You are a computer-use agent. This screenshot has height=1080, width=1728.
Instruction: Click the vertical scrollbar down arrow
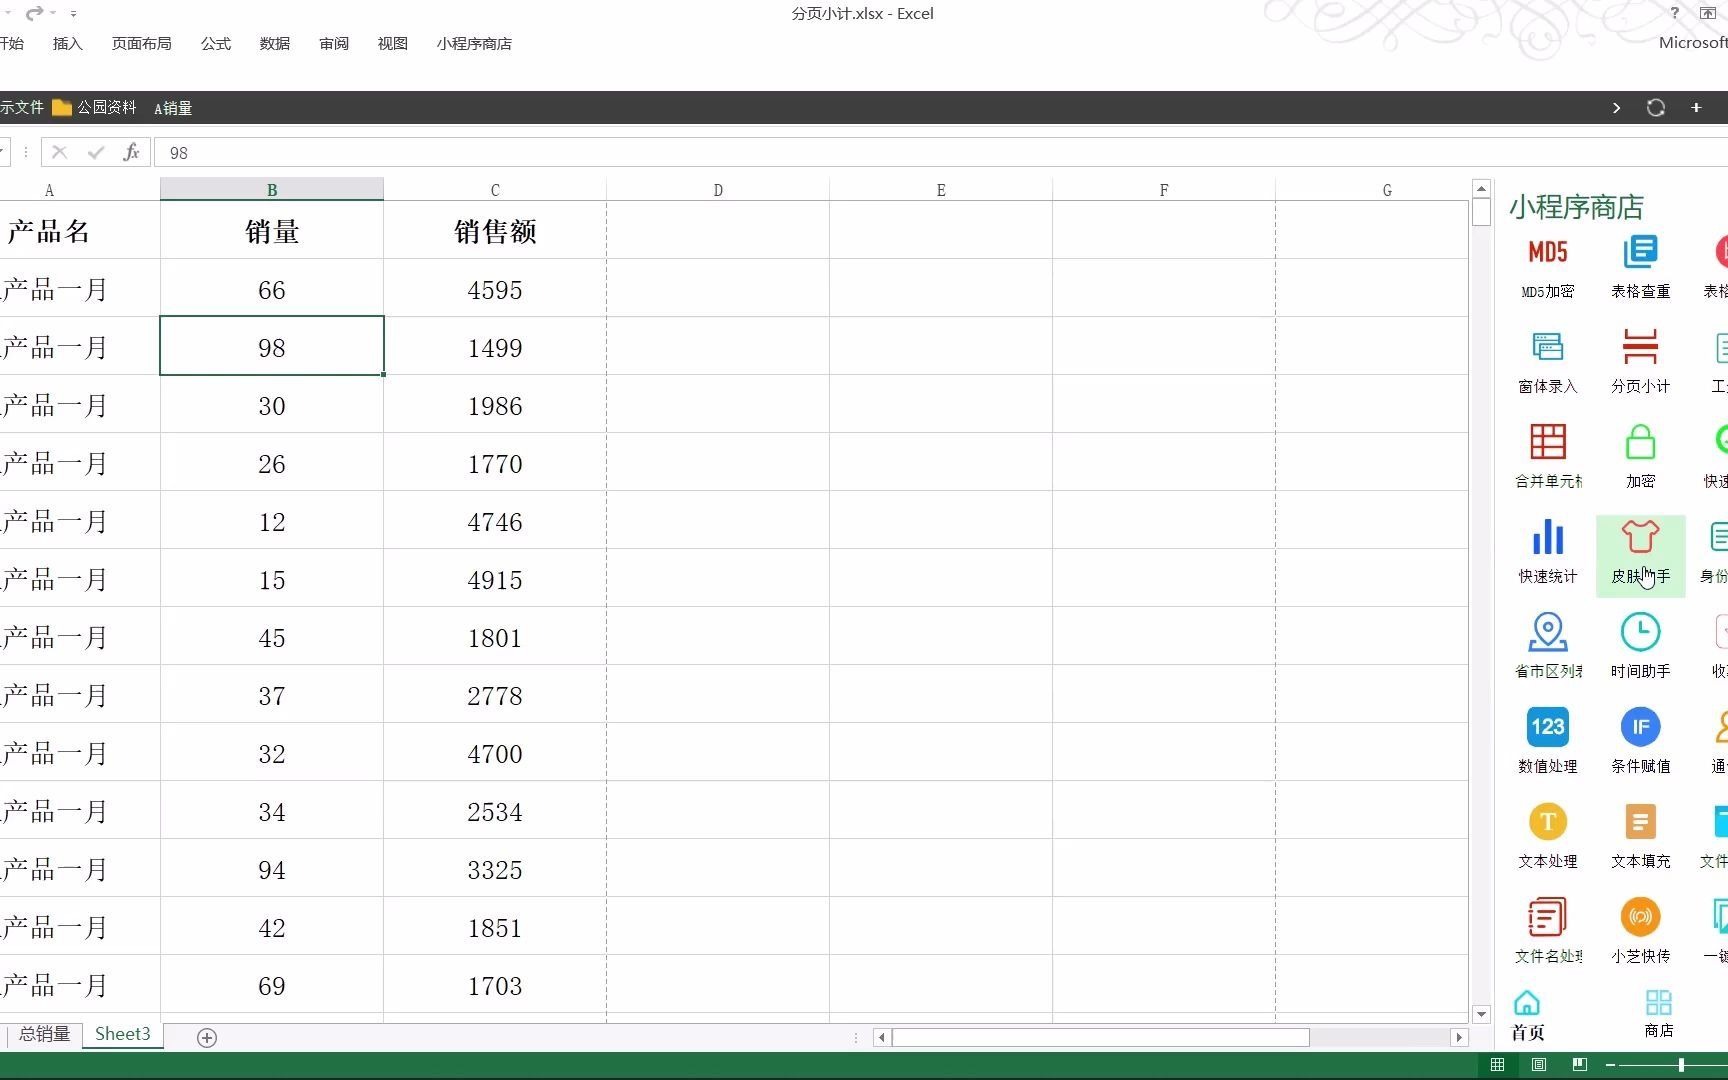(1481, 1013)
